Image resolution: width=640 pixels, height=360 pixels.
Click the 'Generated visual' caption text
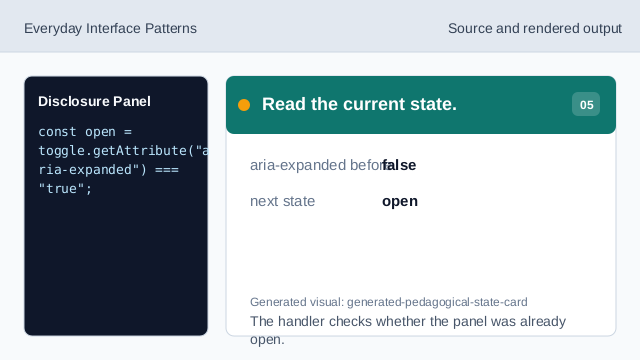click(389, 302)
